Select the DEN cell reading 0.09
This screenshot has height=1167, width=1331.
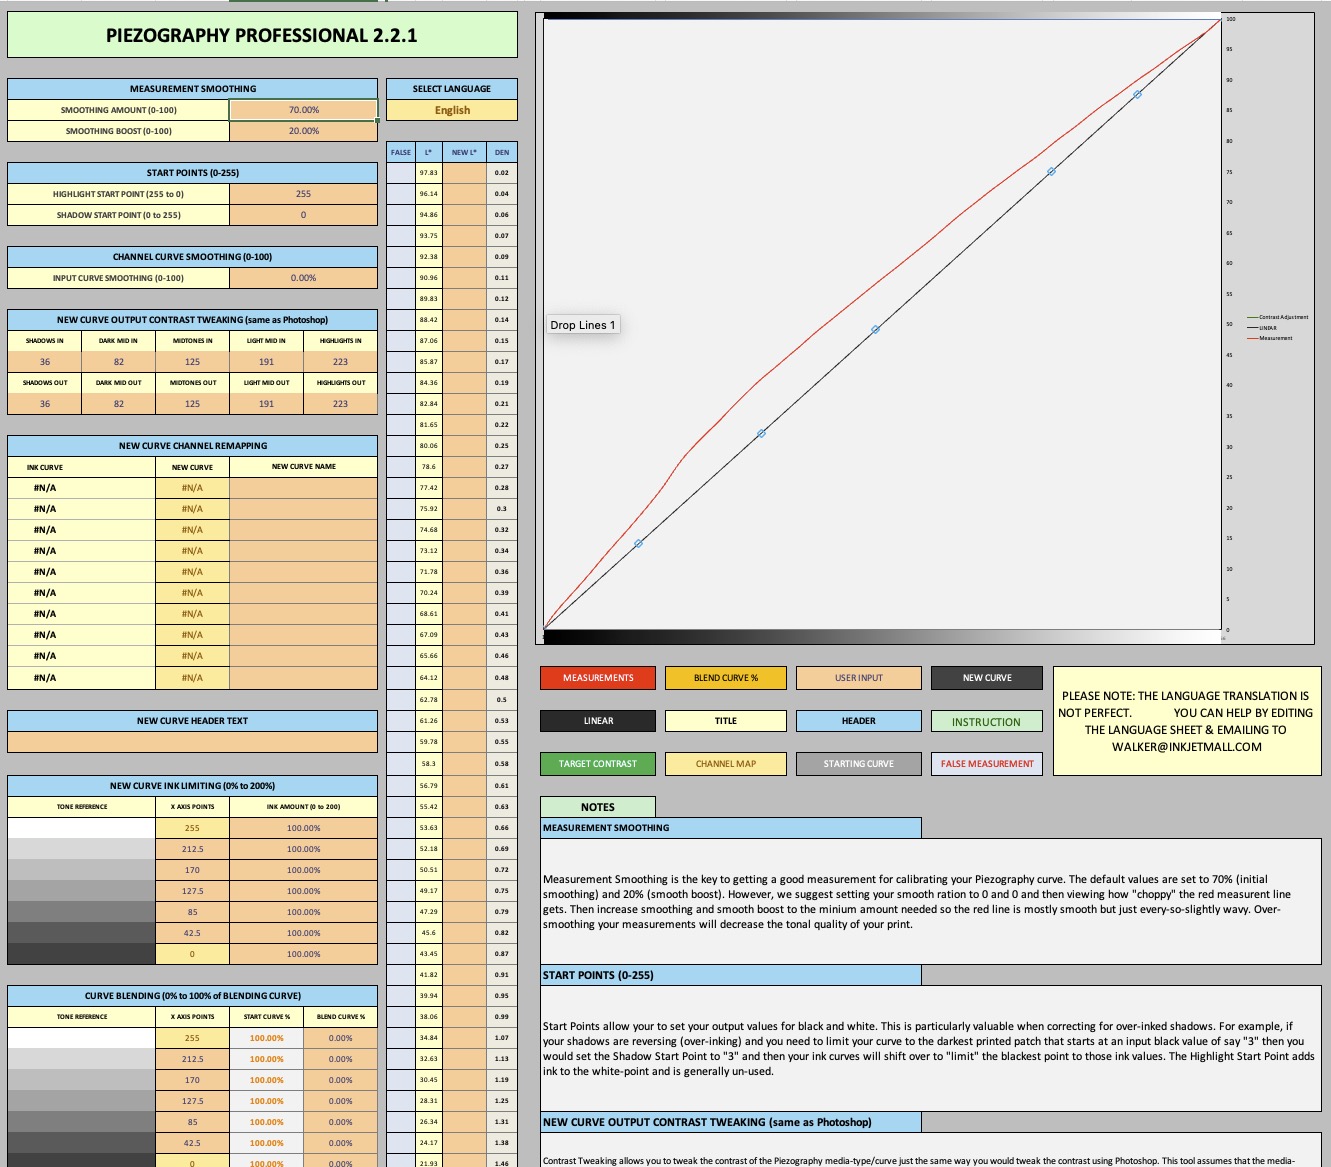coord(502,257)
